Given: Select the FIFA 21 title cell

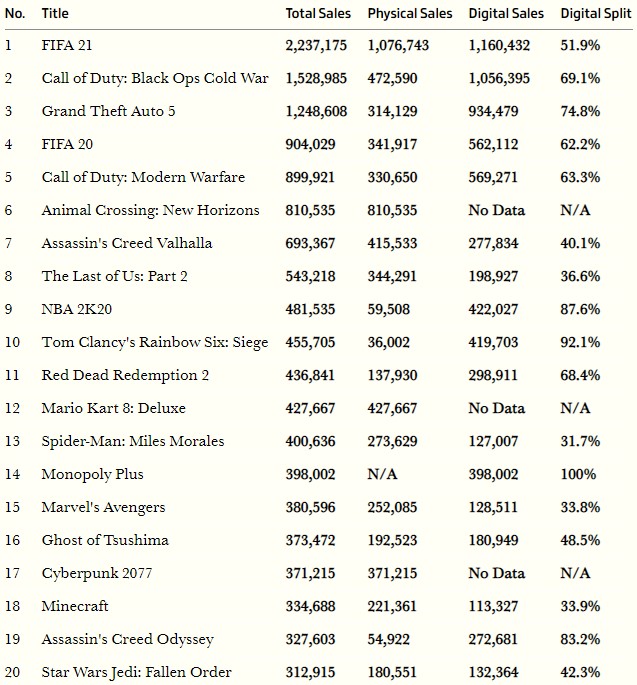Looking at the screenshot, I should tap(67, 45).
